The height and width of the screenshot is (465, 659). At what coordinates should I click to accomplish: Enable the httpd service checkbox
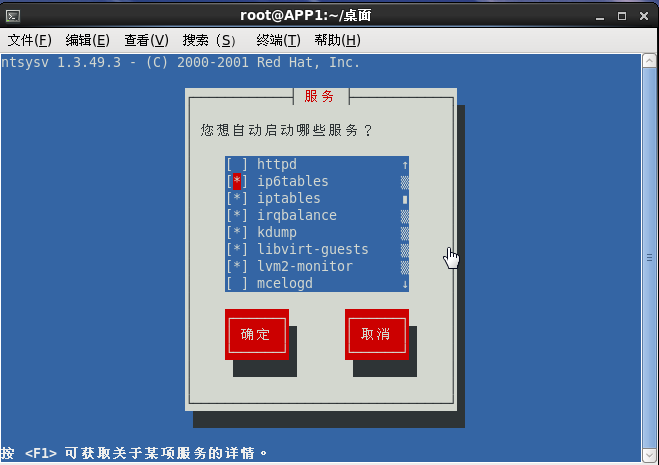[x=237, y=165]
